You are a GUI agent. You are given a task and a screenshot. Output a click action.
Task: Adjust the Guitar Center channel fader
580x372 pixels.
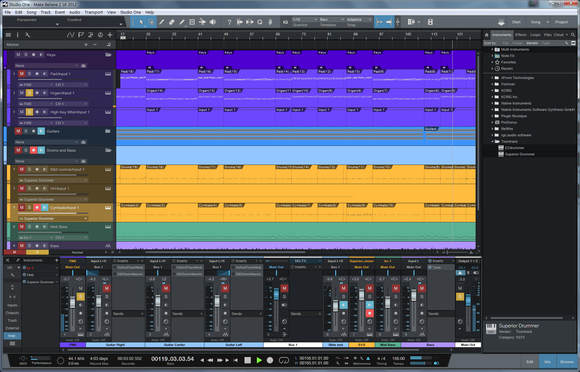[158, 300]
